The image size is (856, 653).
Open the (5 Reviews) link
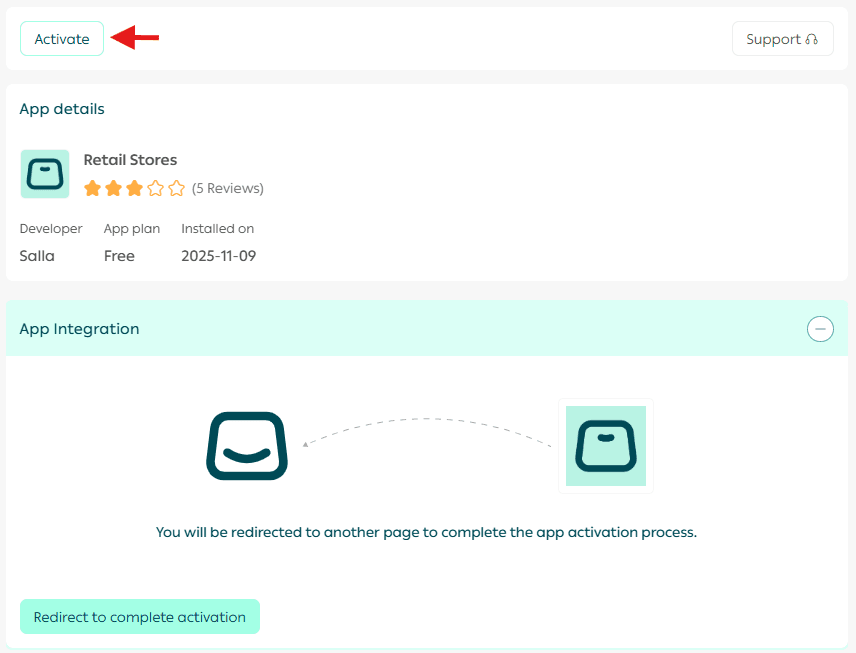228,188
